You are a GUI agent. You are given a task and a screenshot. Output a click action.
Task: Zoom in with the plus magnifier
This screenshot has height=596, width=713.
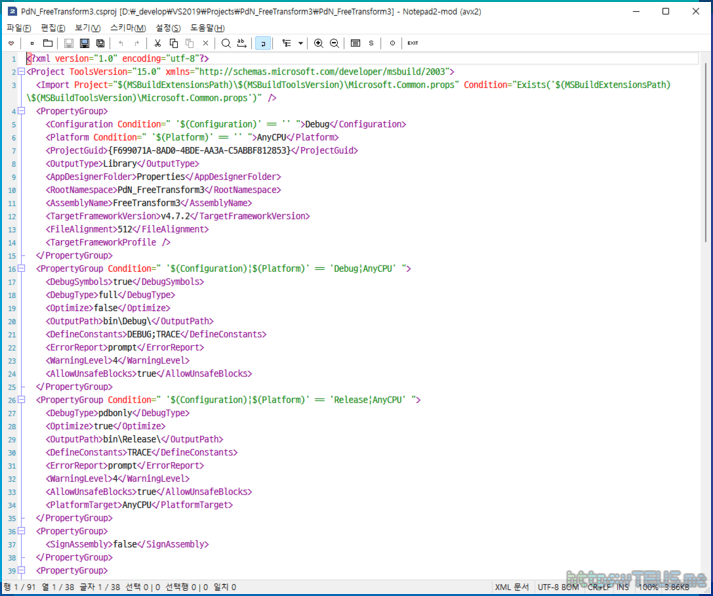tap(318, 43)
